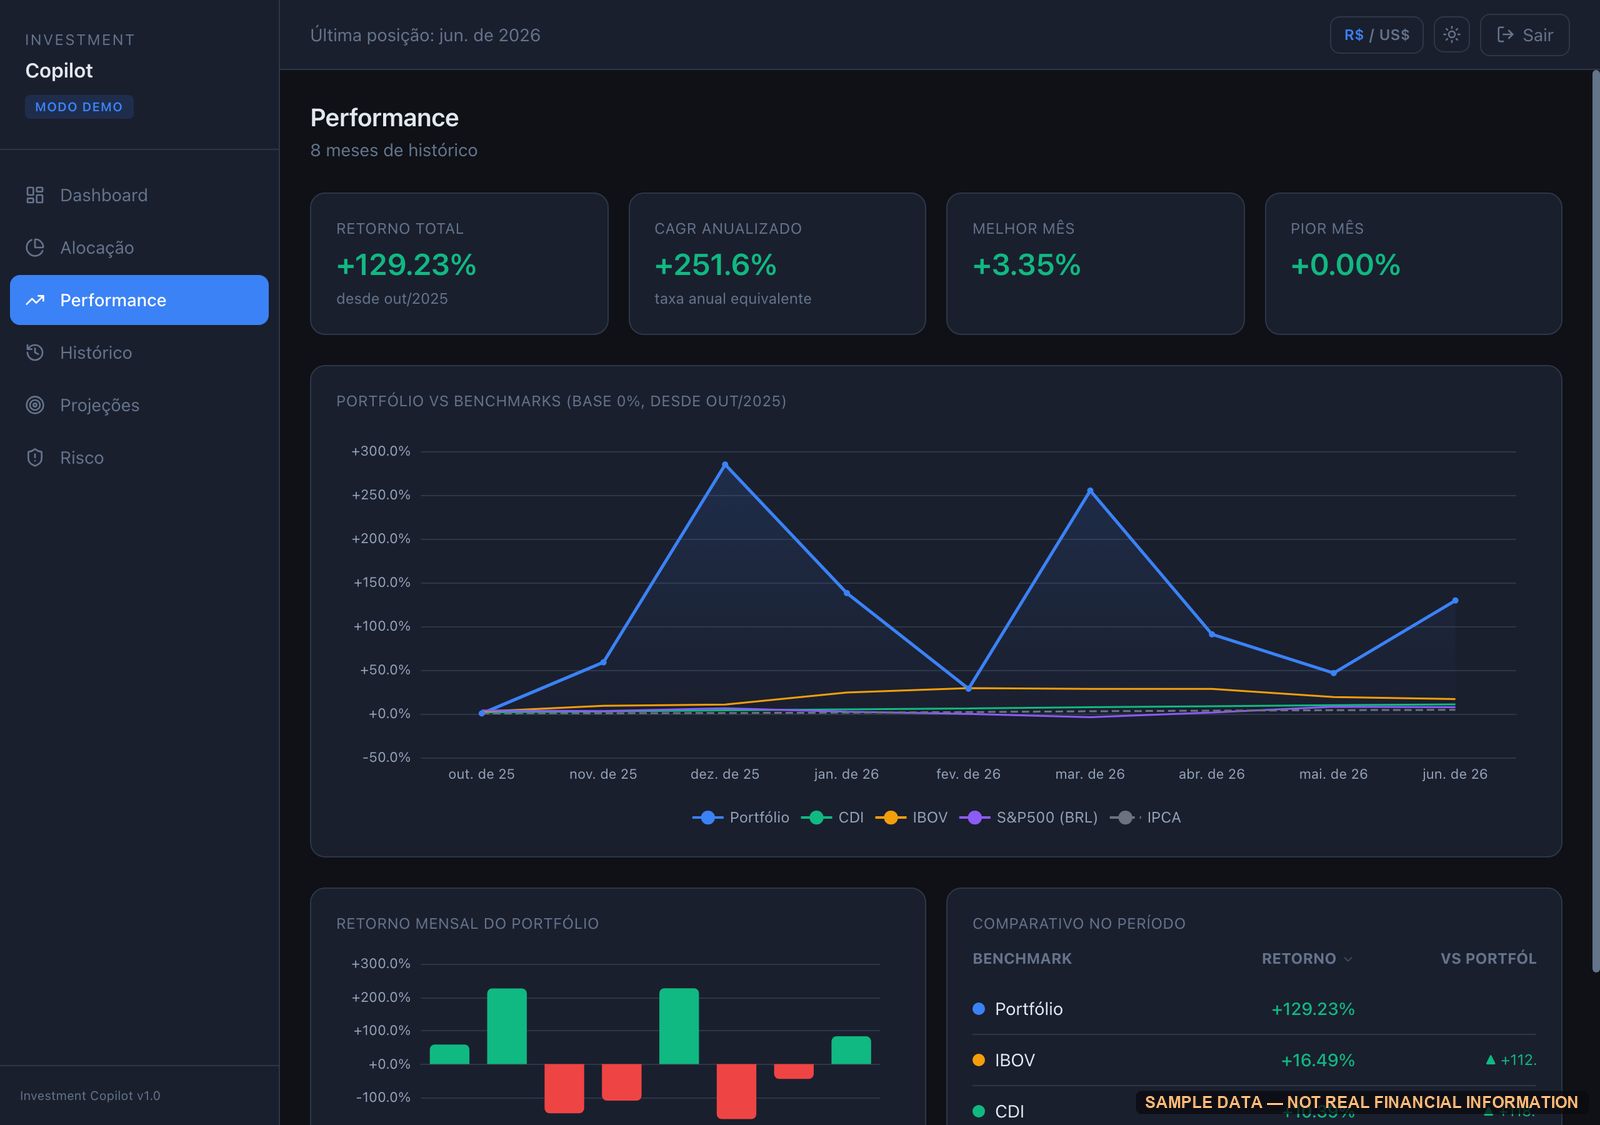Click the VS PORTFÓL column header
Image resolution: width=1600 pixels, height=1125 pixels.
[x=1488, y=958]
